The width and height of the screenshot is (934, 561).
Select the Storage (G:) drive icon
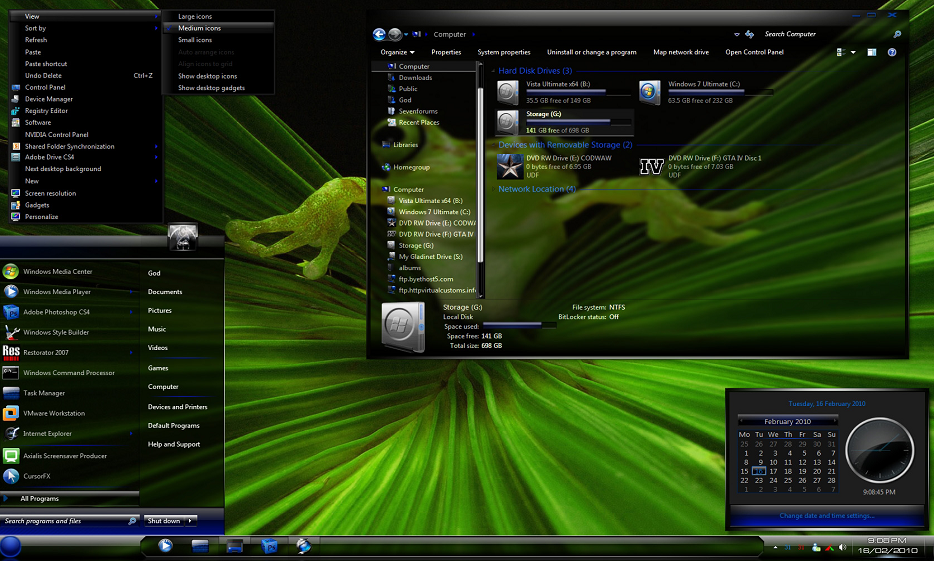[x=508, y=121]
